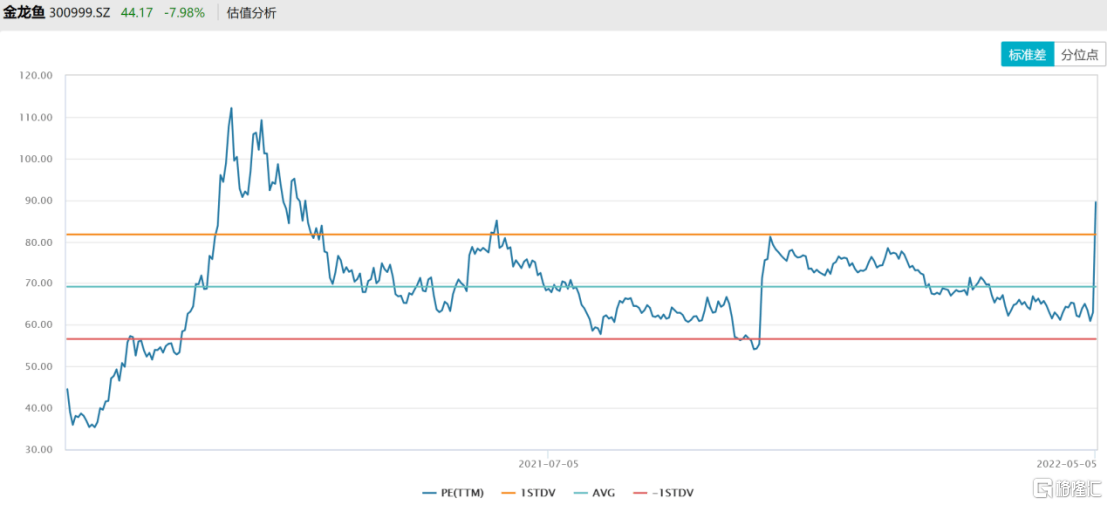Click the 金龙鱼 stock name

pyautogui.click(x=24, y=12)
